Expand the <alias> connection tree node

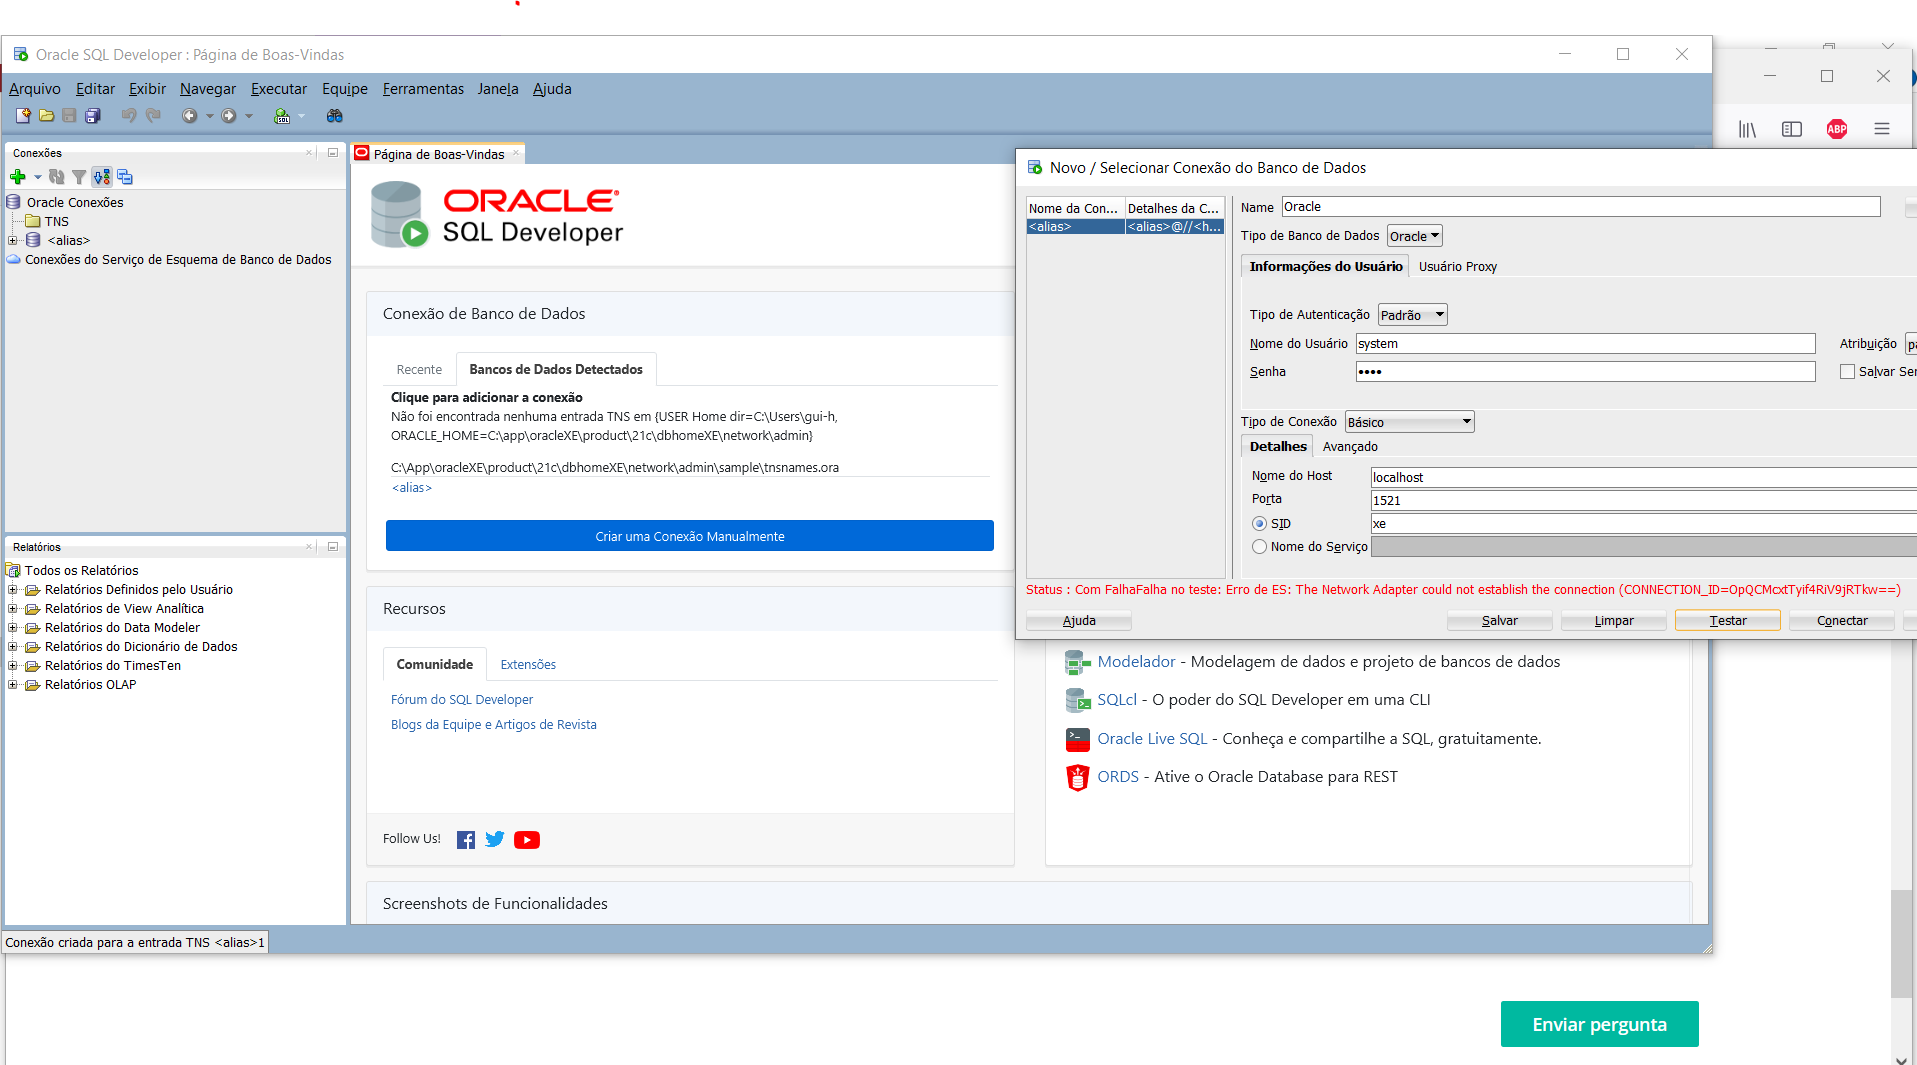(12, 240)
